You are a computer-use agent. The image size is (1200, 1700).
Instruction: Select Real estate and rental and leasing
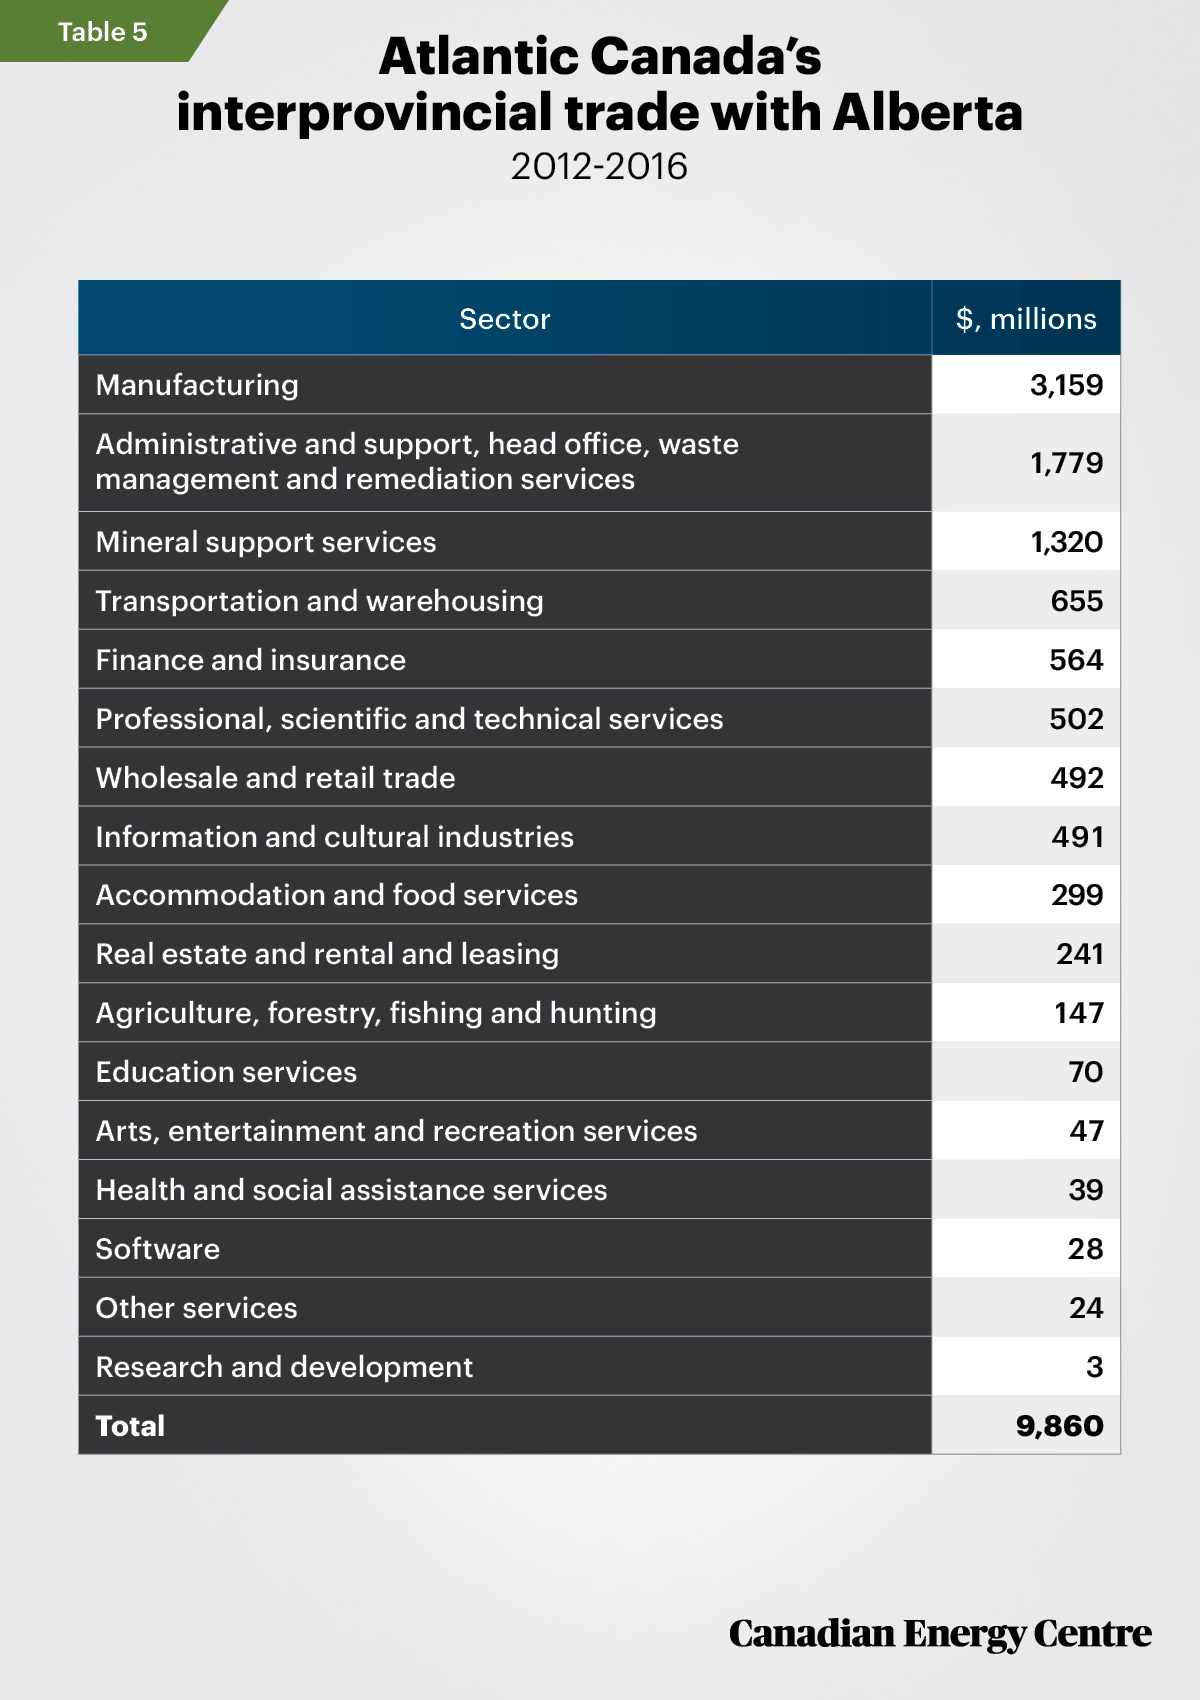[x=327, y=954]
